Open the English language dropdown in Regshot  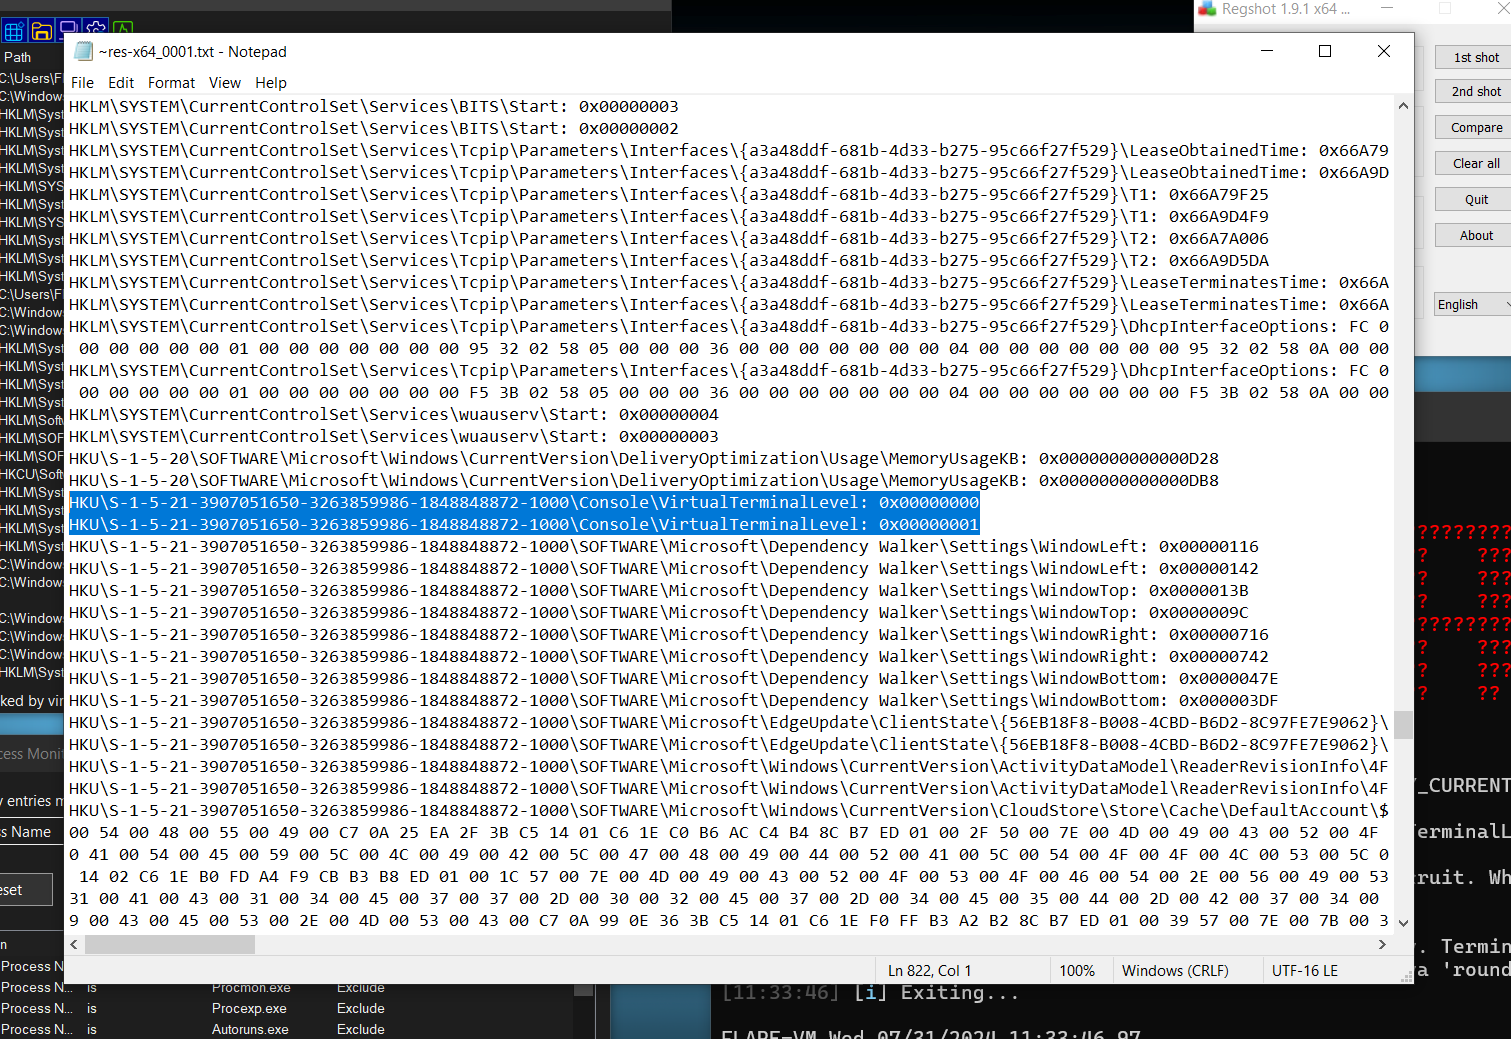(1473, 304)
